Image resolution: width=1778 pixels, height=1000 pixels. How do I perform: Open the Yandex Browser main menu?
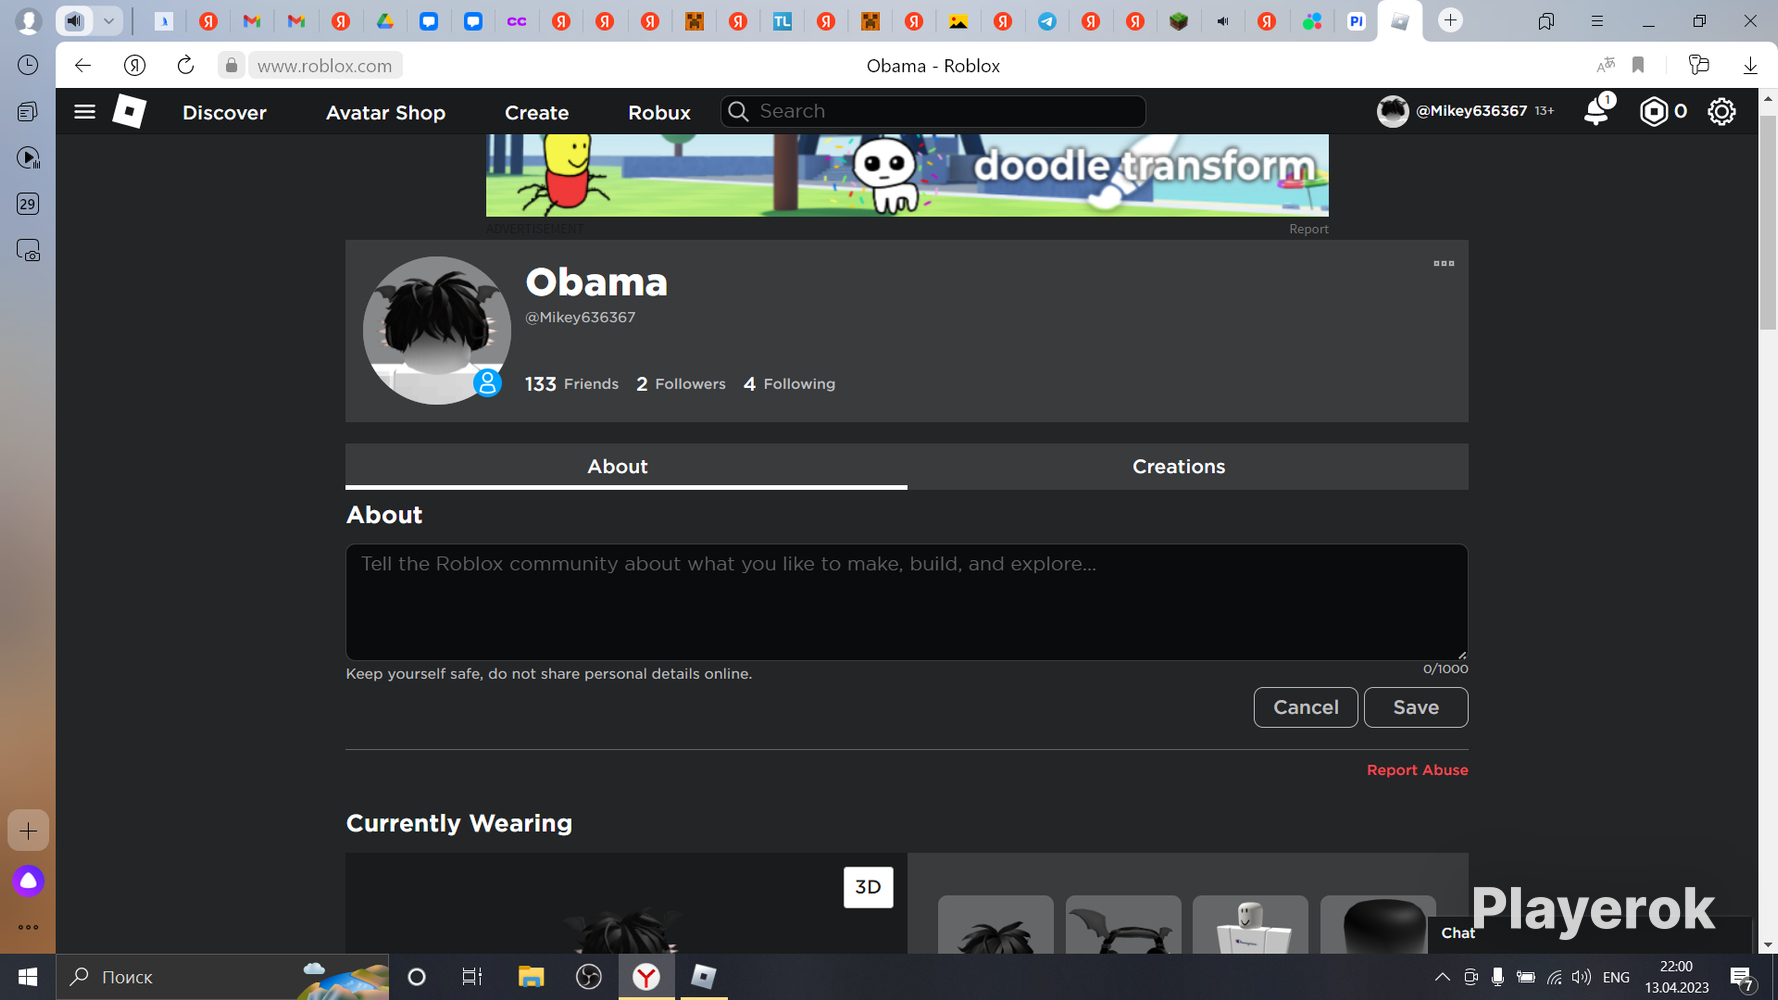1597,21
